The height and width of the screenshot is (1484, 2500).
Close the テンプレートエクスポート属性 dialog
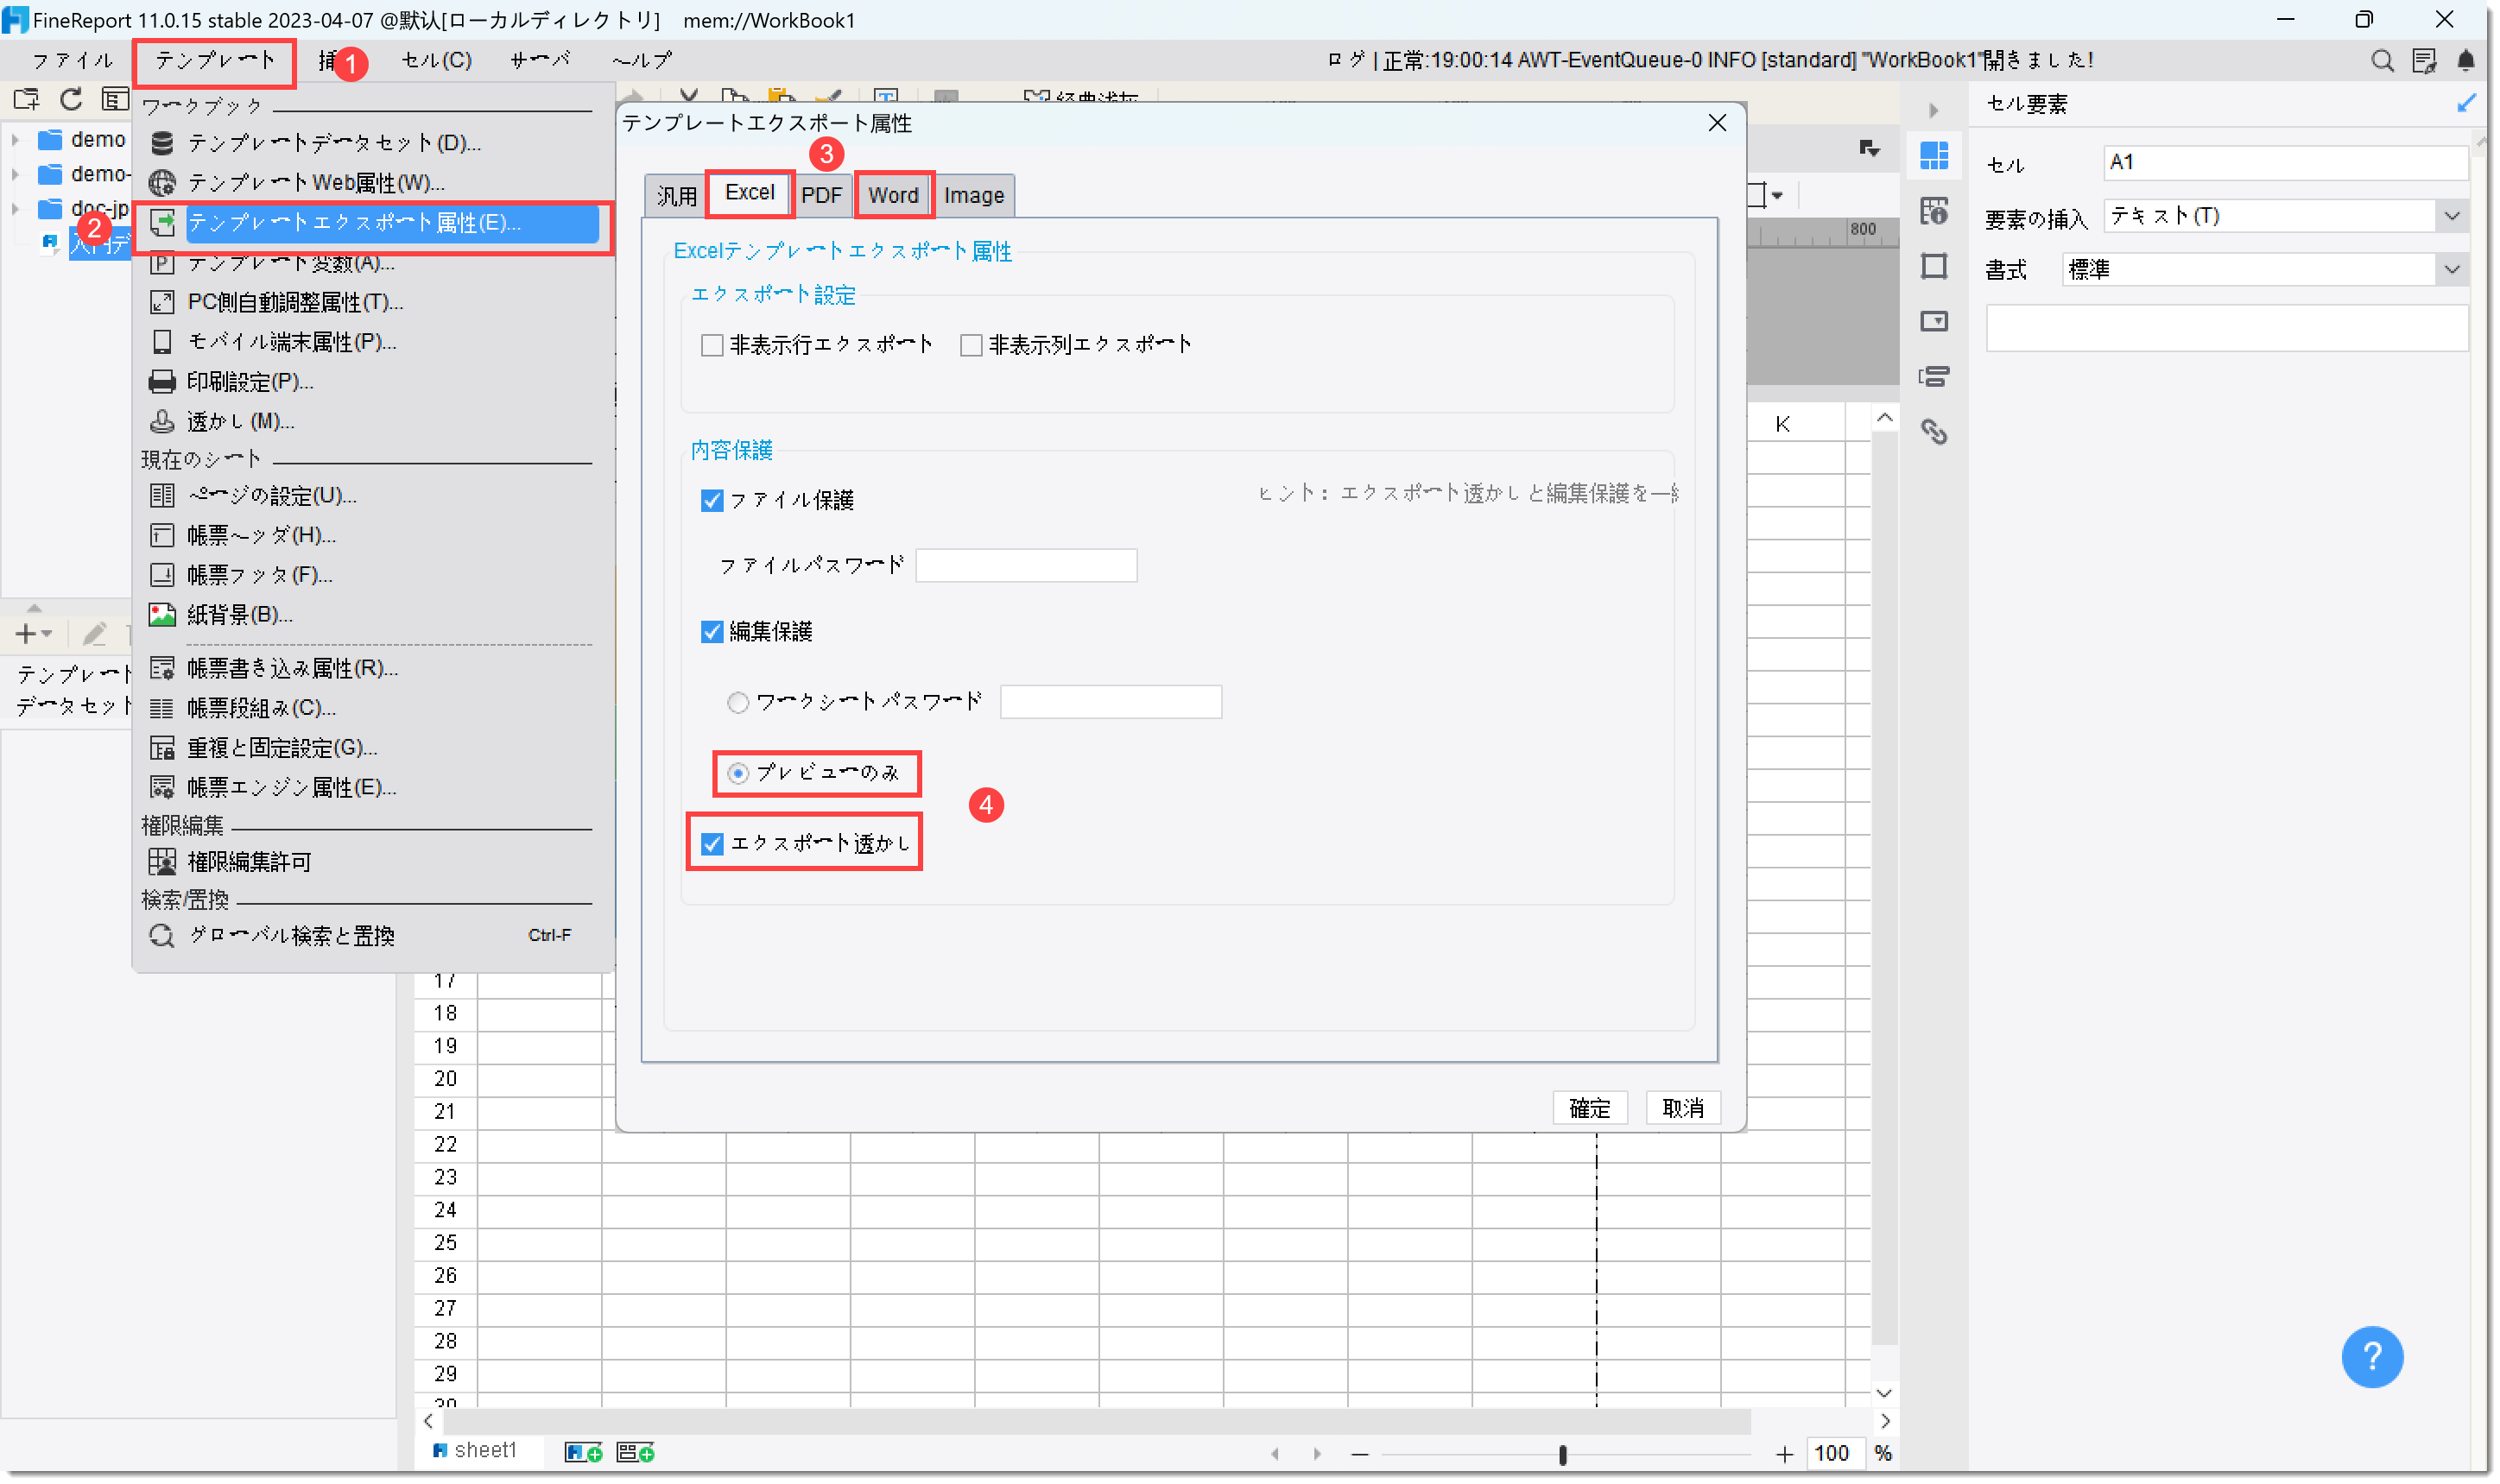coord(1718,123)
